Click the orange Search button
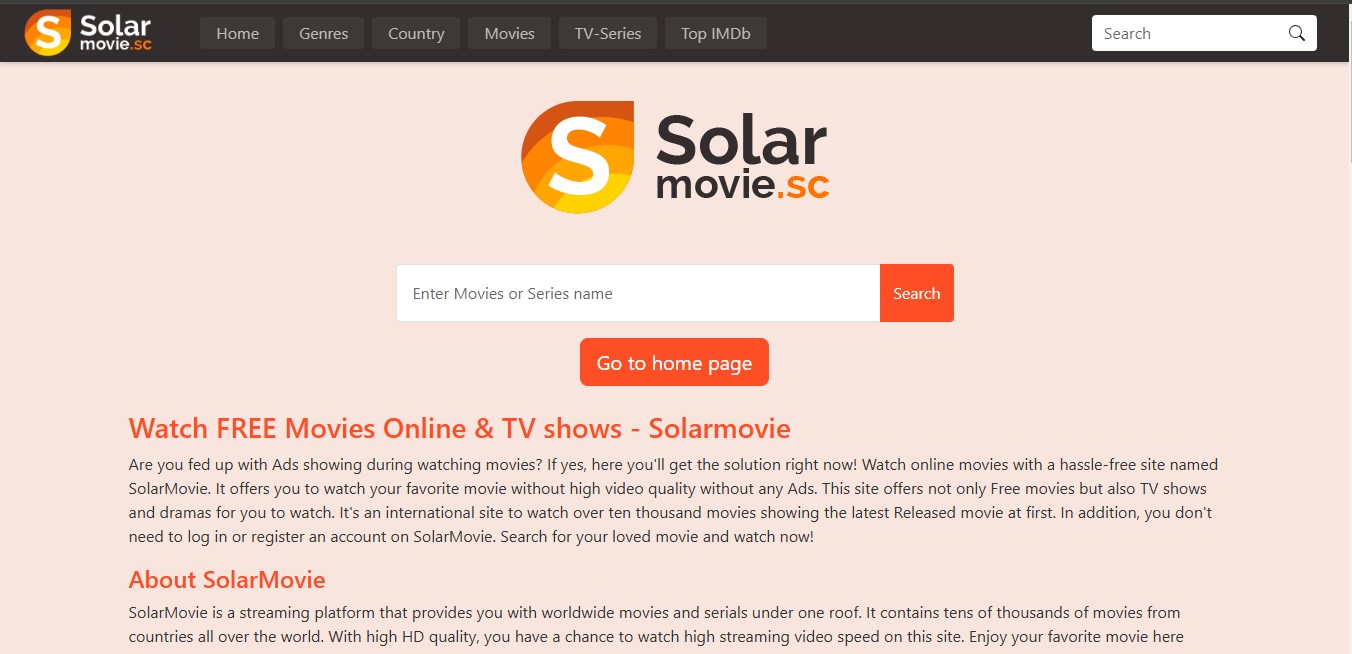 pos(917,293)
